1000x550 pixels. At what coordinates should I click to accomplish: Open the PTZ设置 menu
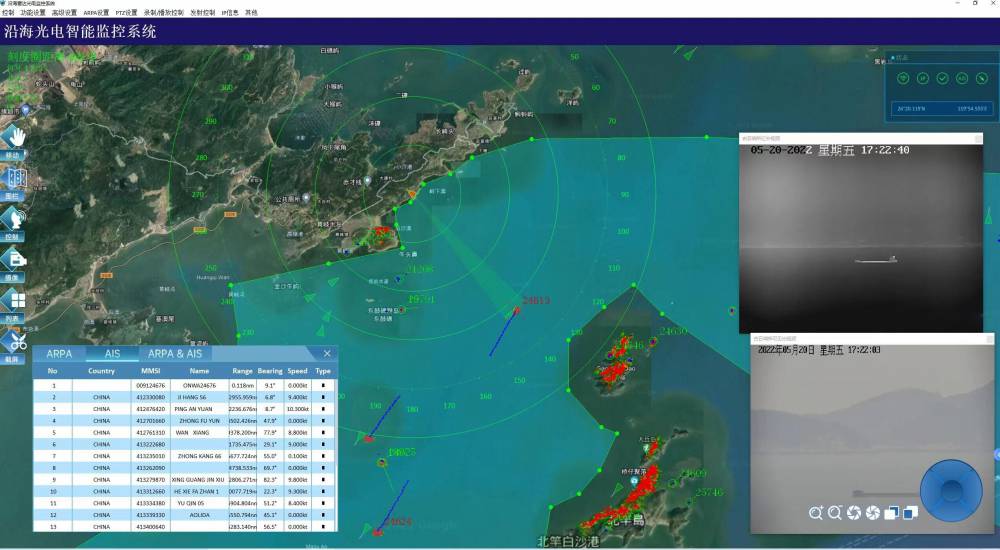click(126, 12)
